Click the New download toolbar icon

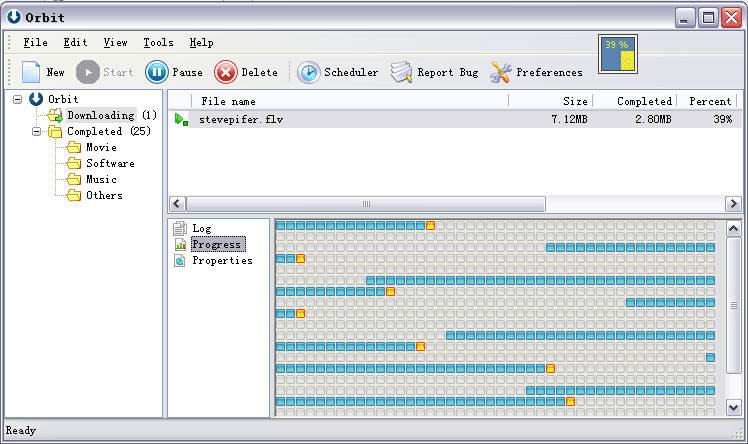click(x=30, y=72)
